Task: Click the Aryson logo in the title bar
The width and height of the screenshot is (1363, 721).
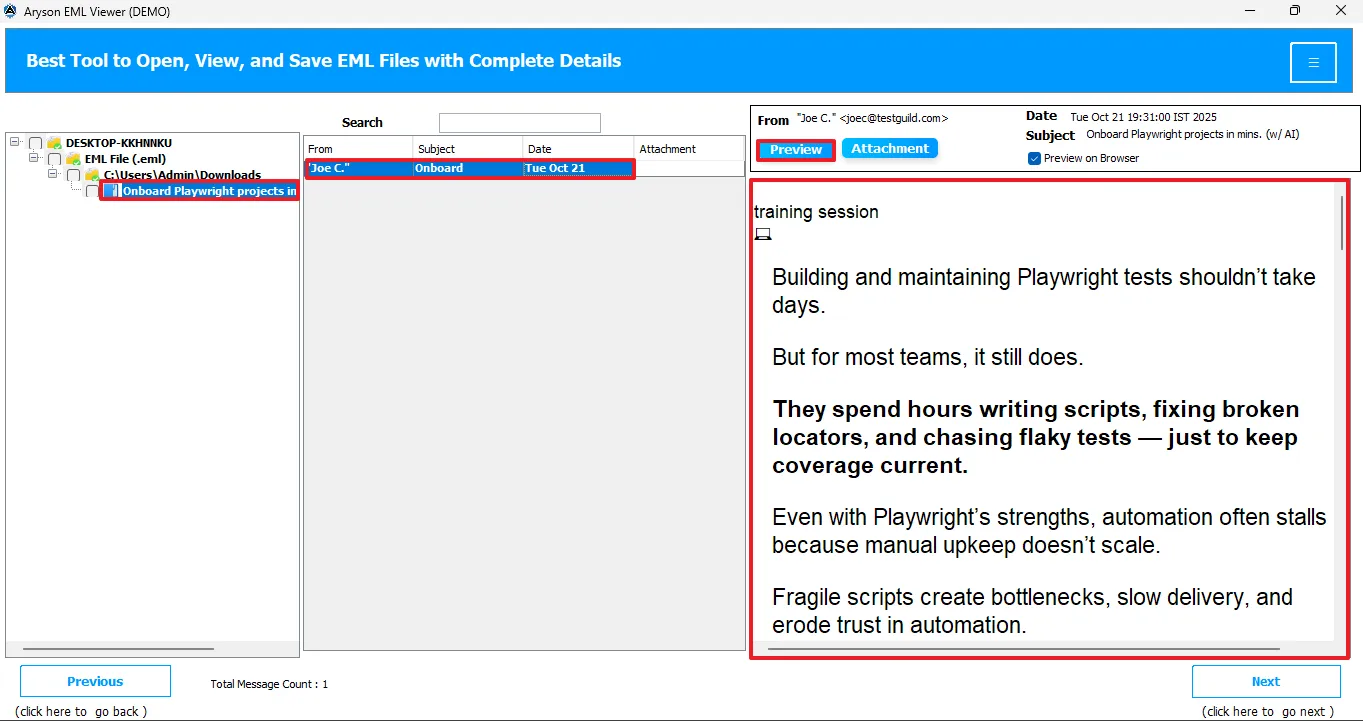Action: click(11, 11)
